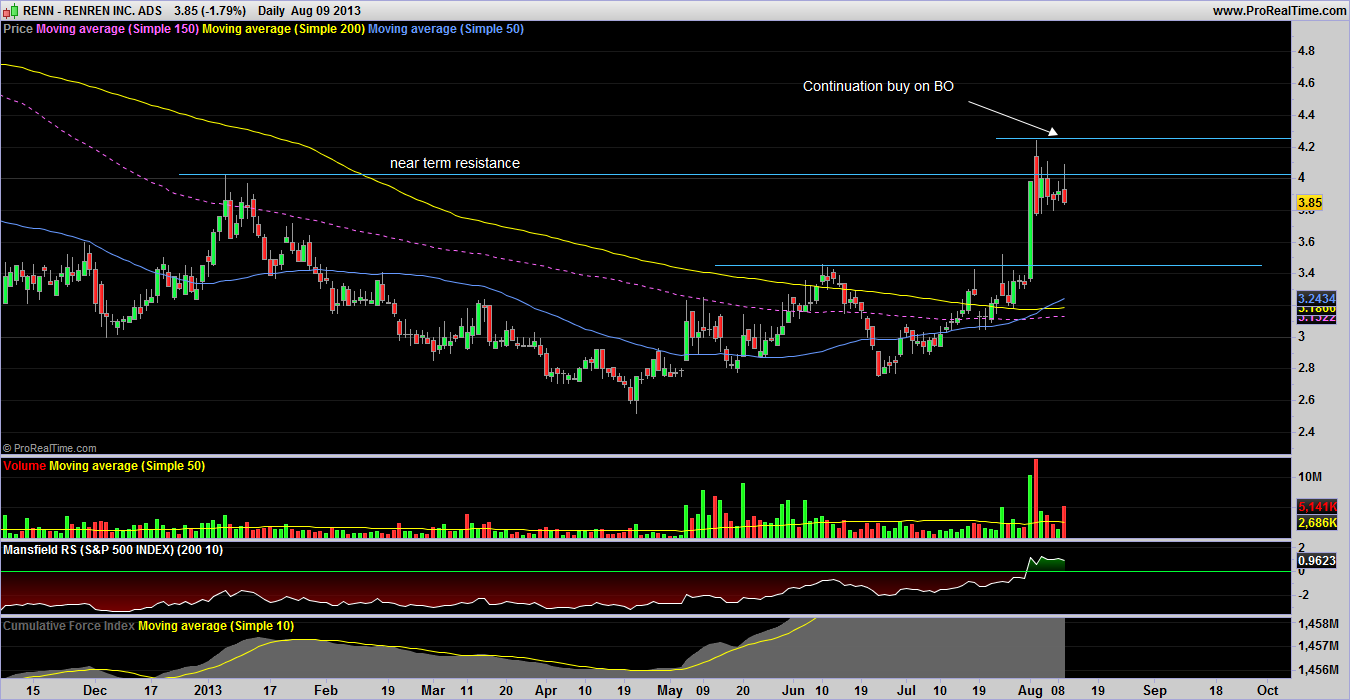1350x700 pixels.
Task: Click the pink Moving average (Simple 150) label
Action: pyautogui.click(x=118, y=29)
